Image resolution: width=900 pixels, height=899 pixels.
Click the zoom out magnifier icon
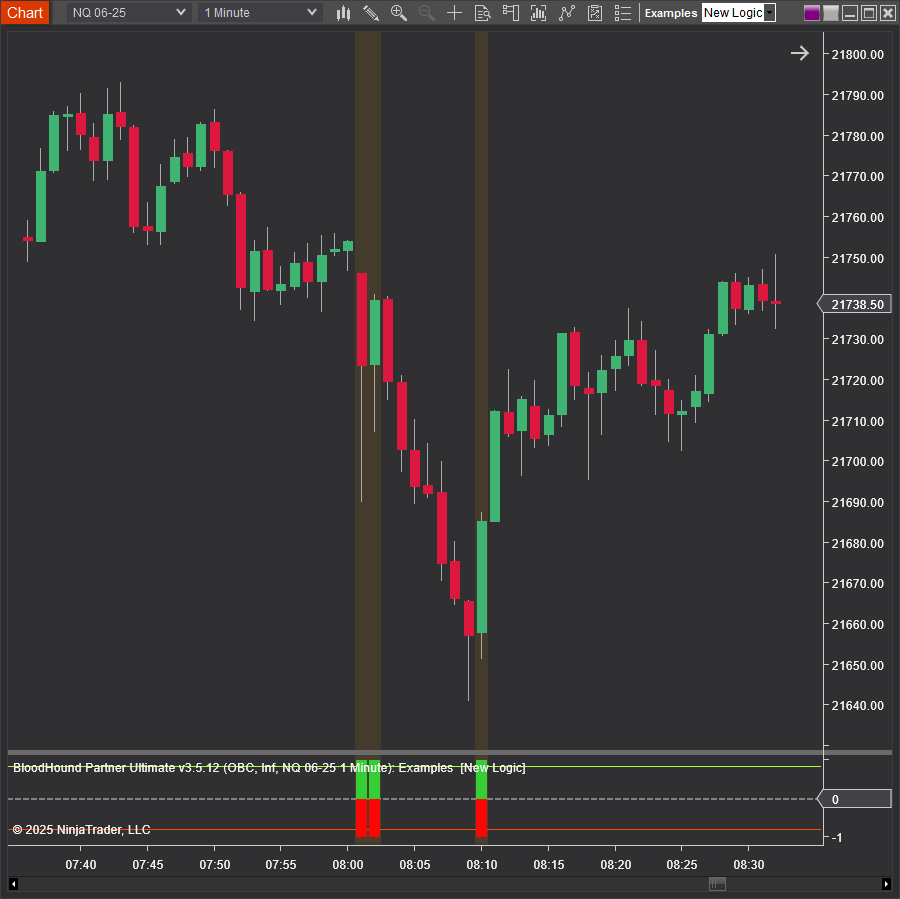click(x=426, y=13)
